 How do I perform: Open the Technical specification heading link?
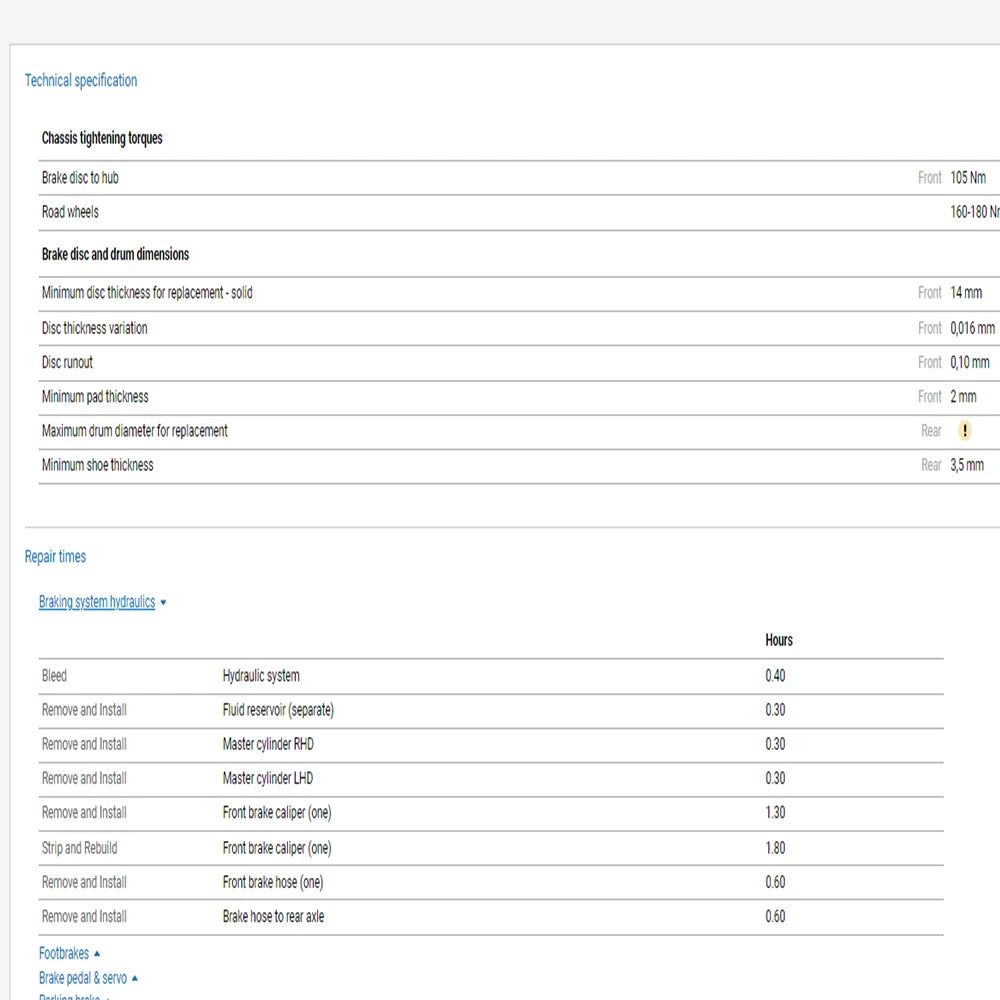81,80
